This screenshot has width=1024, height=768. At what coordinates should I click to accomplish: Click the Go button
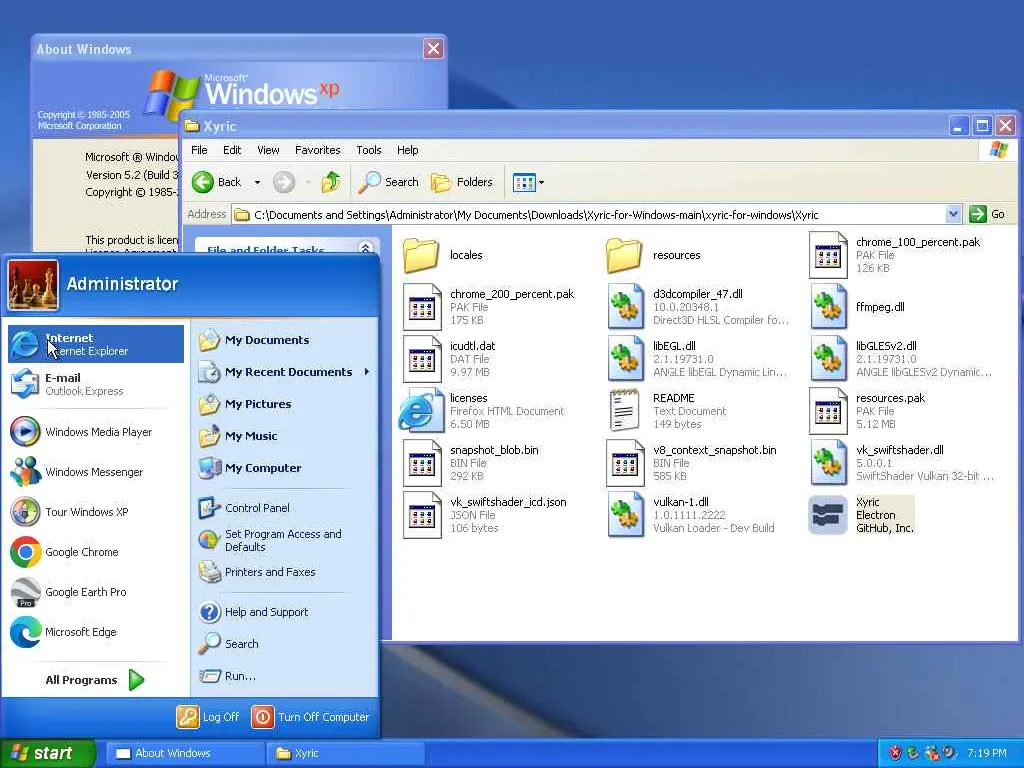[988, 214]
